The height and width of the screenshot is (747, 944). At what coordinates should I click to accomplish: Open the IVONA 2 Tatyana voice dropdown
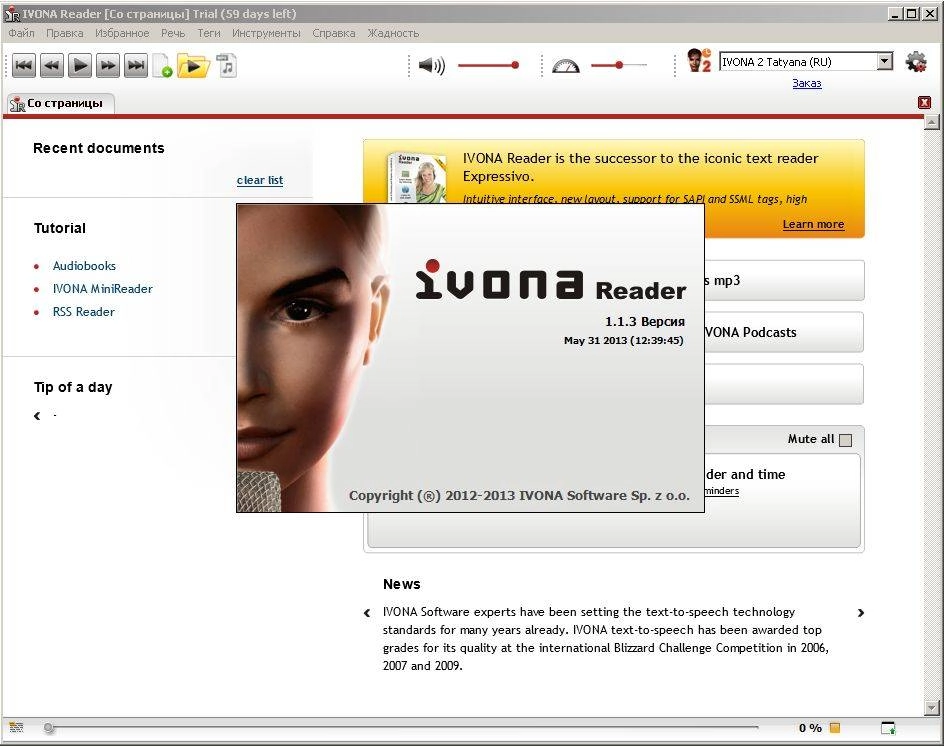point(884,61)
